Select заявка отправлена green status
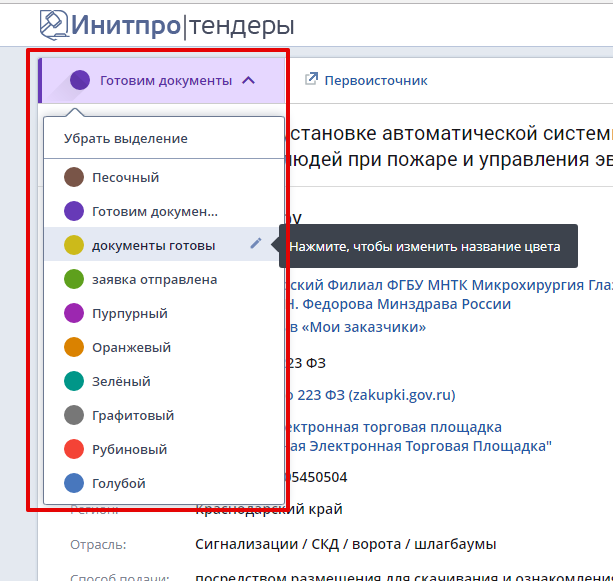The image size is (613, 581). click(x=154, y=280)
